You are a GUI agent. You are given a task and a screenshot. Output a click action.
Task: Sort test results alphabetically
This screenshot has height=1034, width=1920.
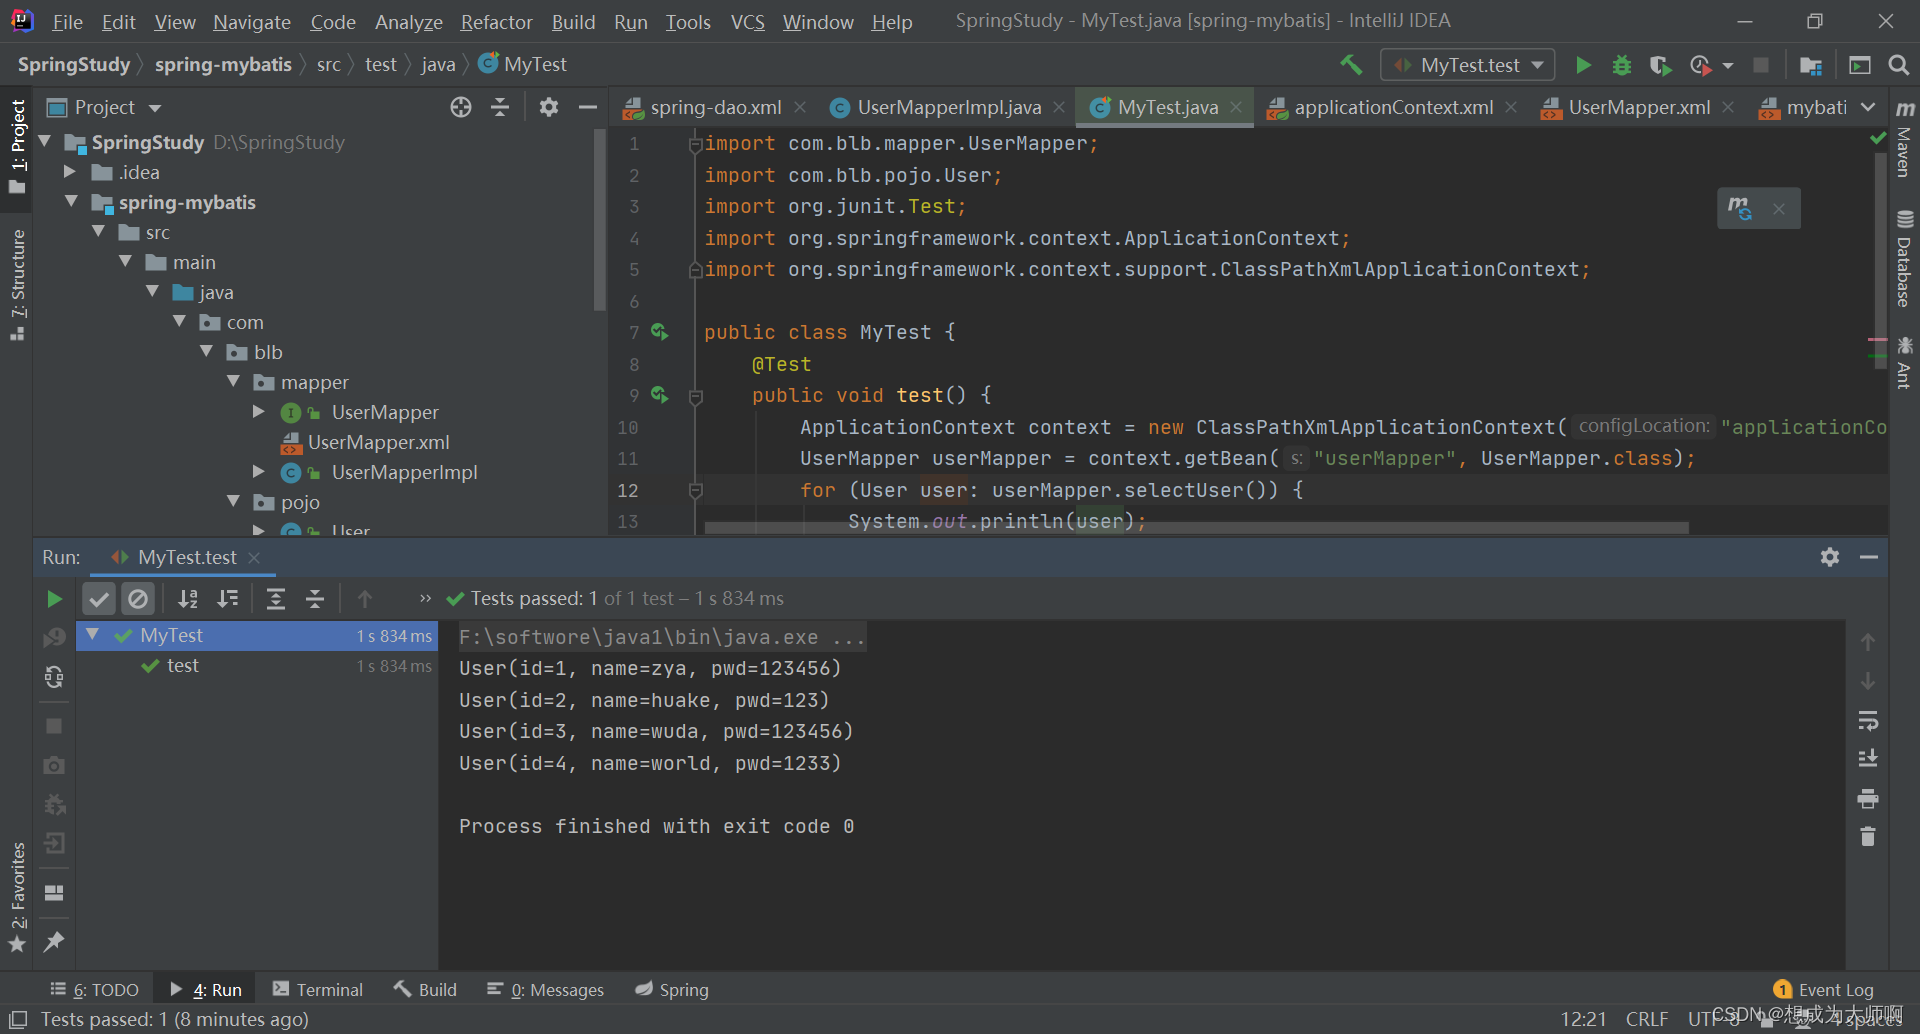[x=187, y=599]
